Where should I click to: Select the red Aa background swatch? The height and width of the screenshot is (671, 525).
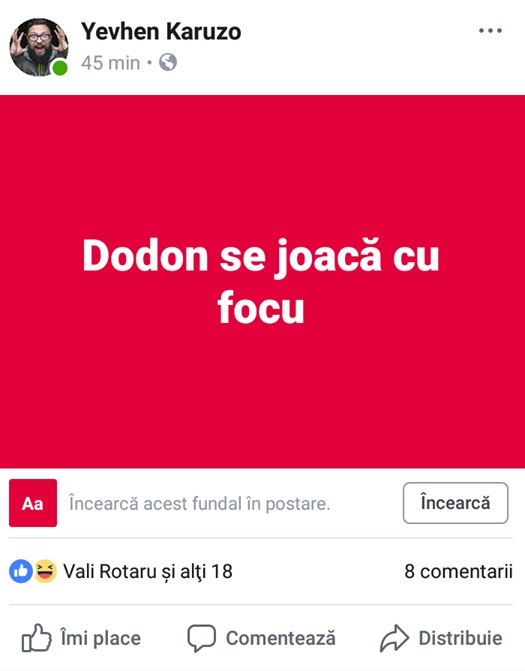pos(33,503)
